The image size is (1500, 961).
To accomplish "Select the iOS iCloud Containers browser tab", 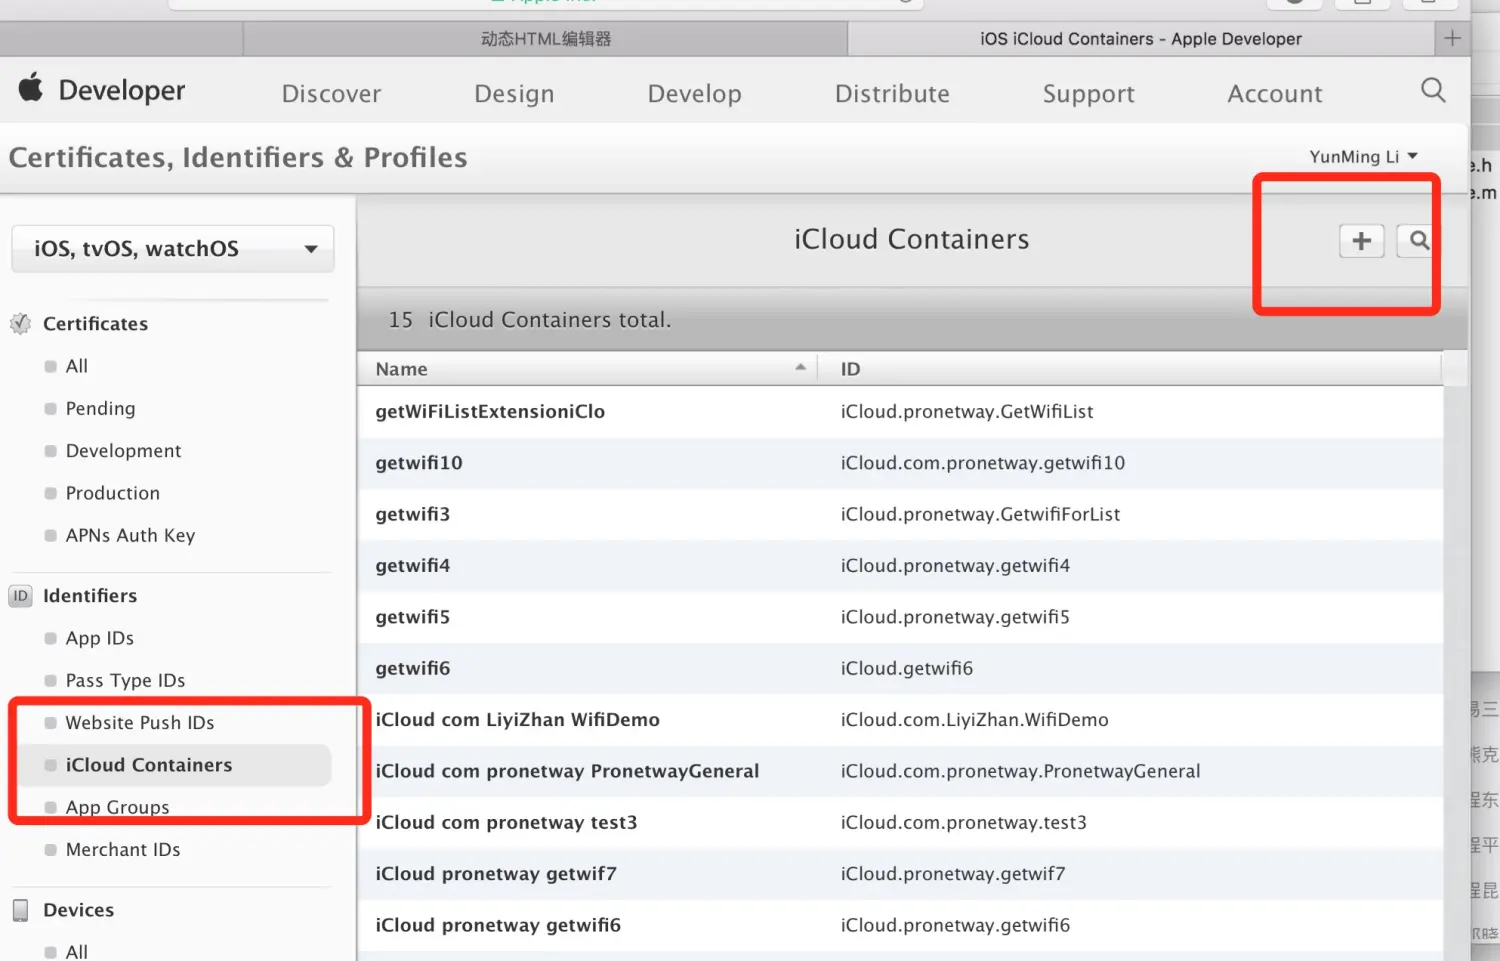I will [1141, 39].
